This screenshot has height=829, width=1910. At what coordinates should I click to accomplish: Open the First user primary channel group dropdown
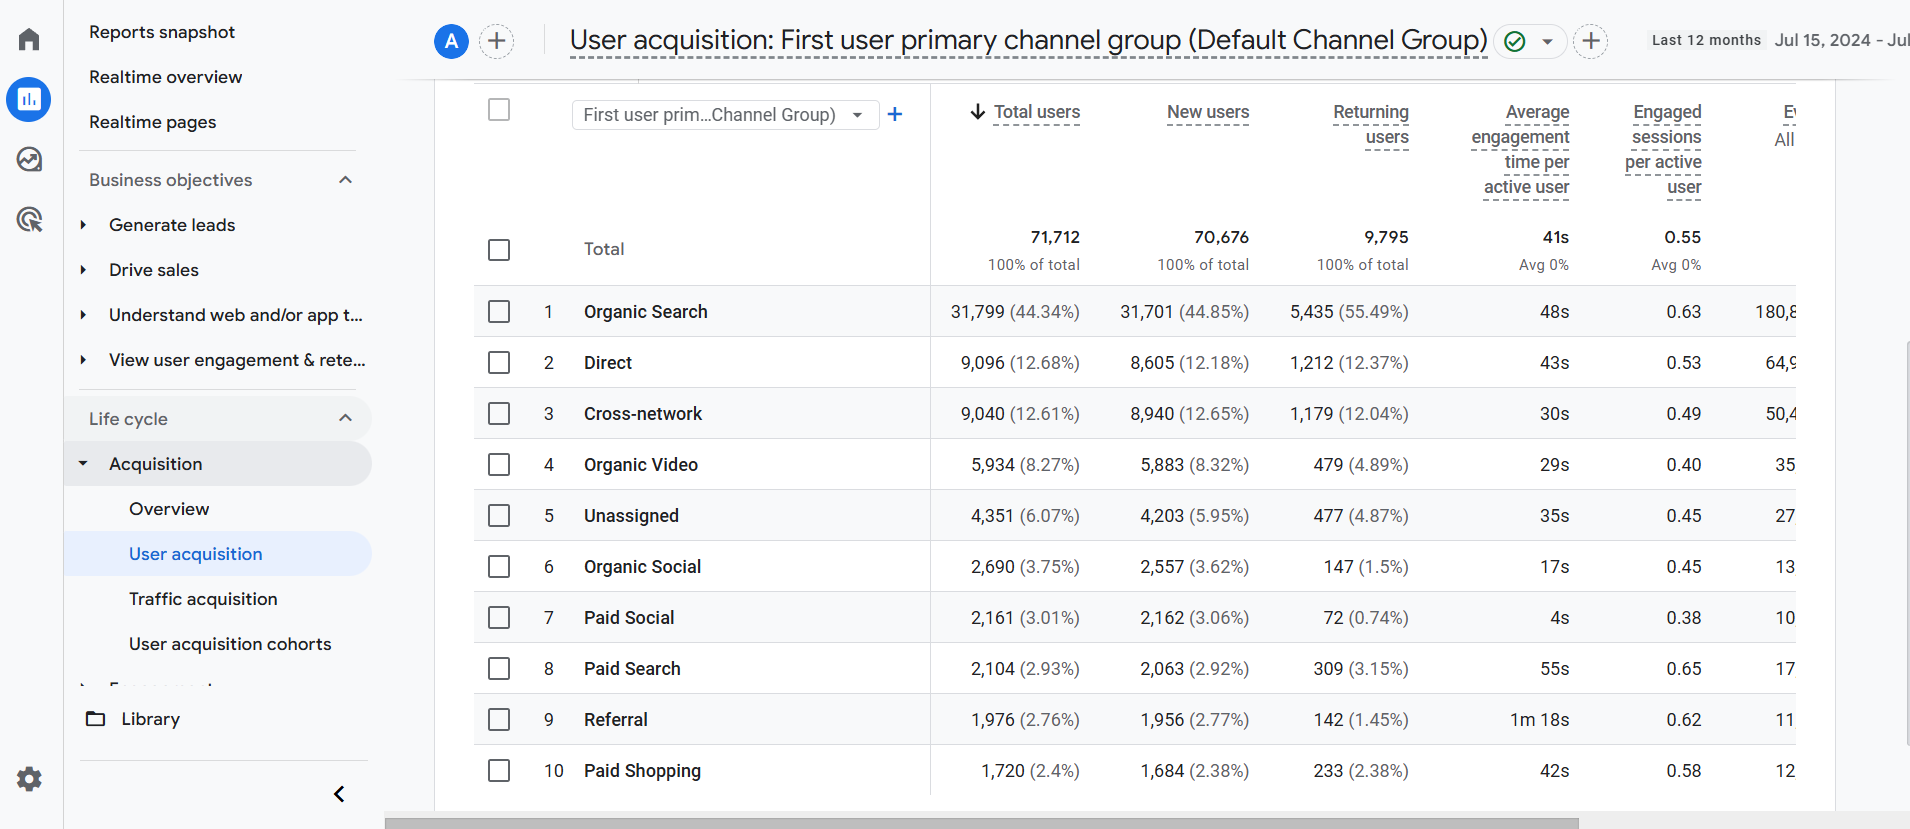[725, 115]
